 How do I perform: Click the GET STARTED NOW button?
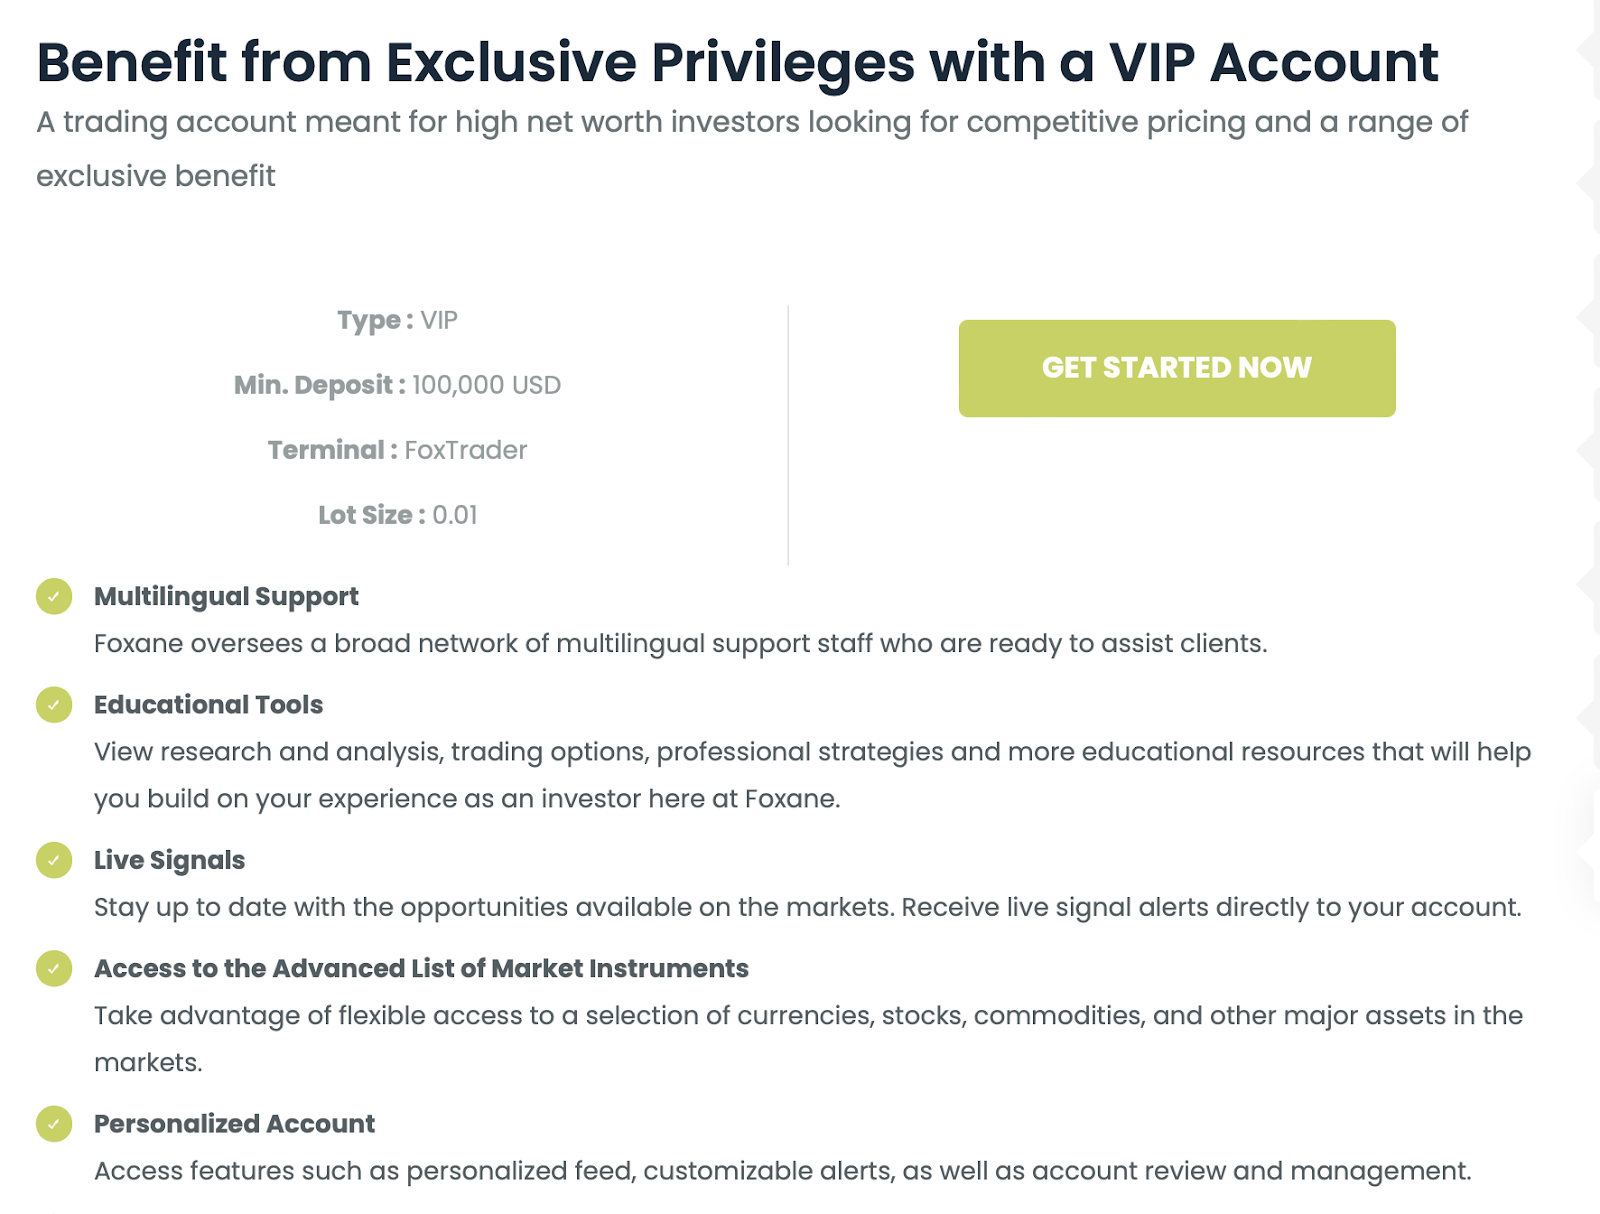(x=1176, y=368)
